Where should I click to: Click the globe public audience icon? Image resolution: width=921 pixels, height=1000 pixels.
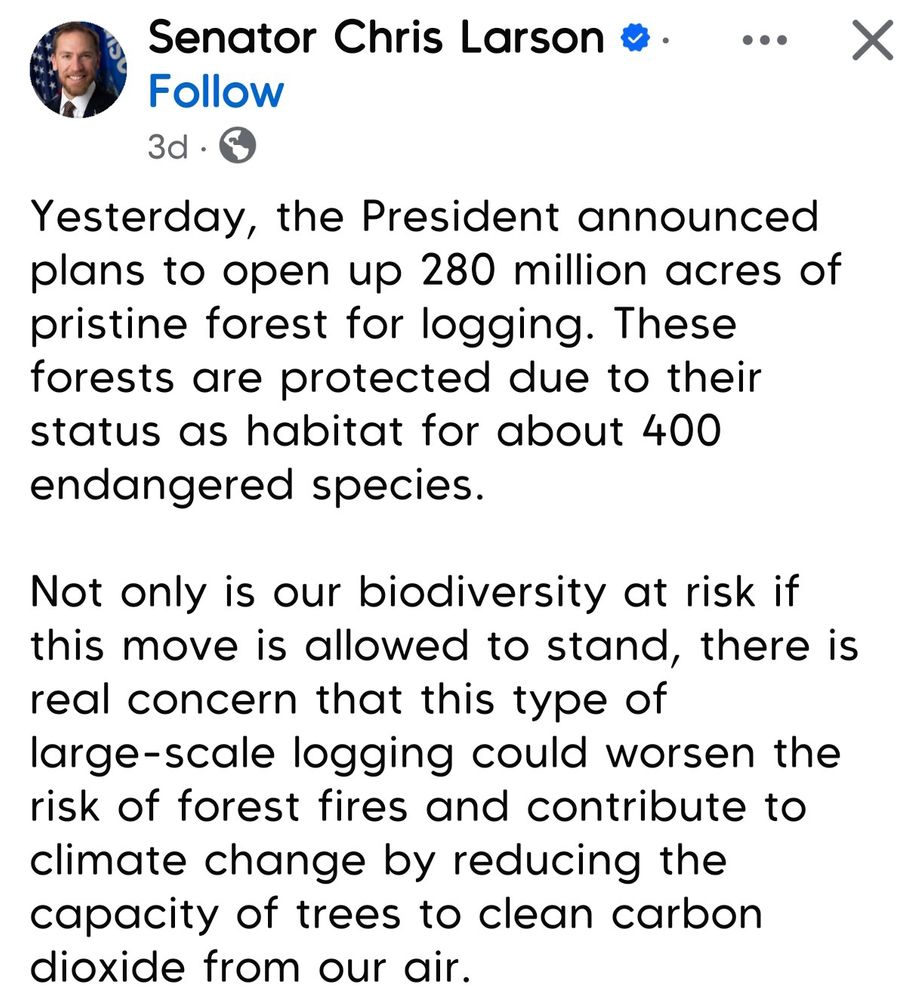[237, 146]
